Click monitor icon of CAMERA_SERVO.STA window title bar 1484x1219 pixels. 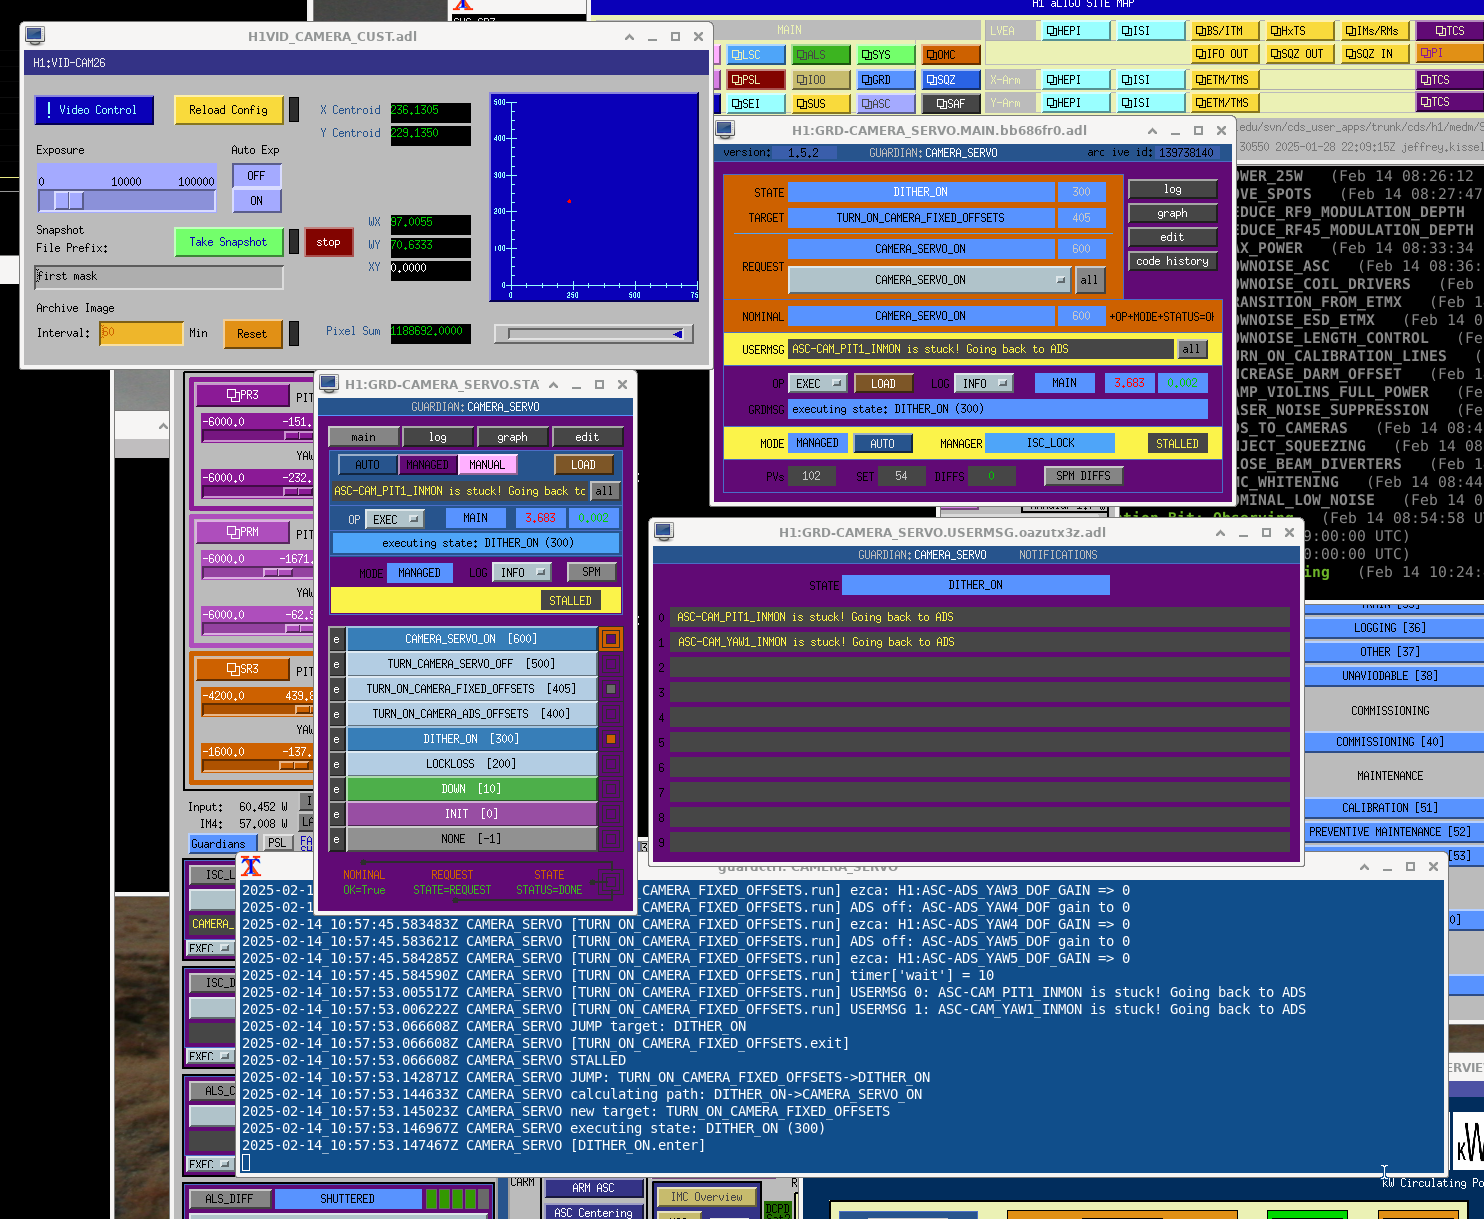pyautogui.click(x=327, y=384)
